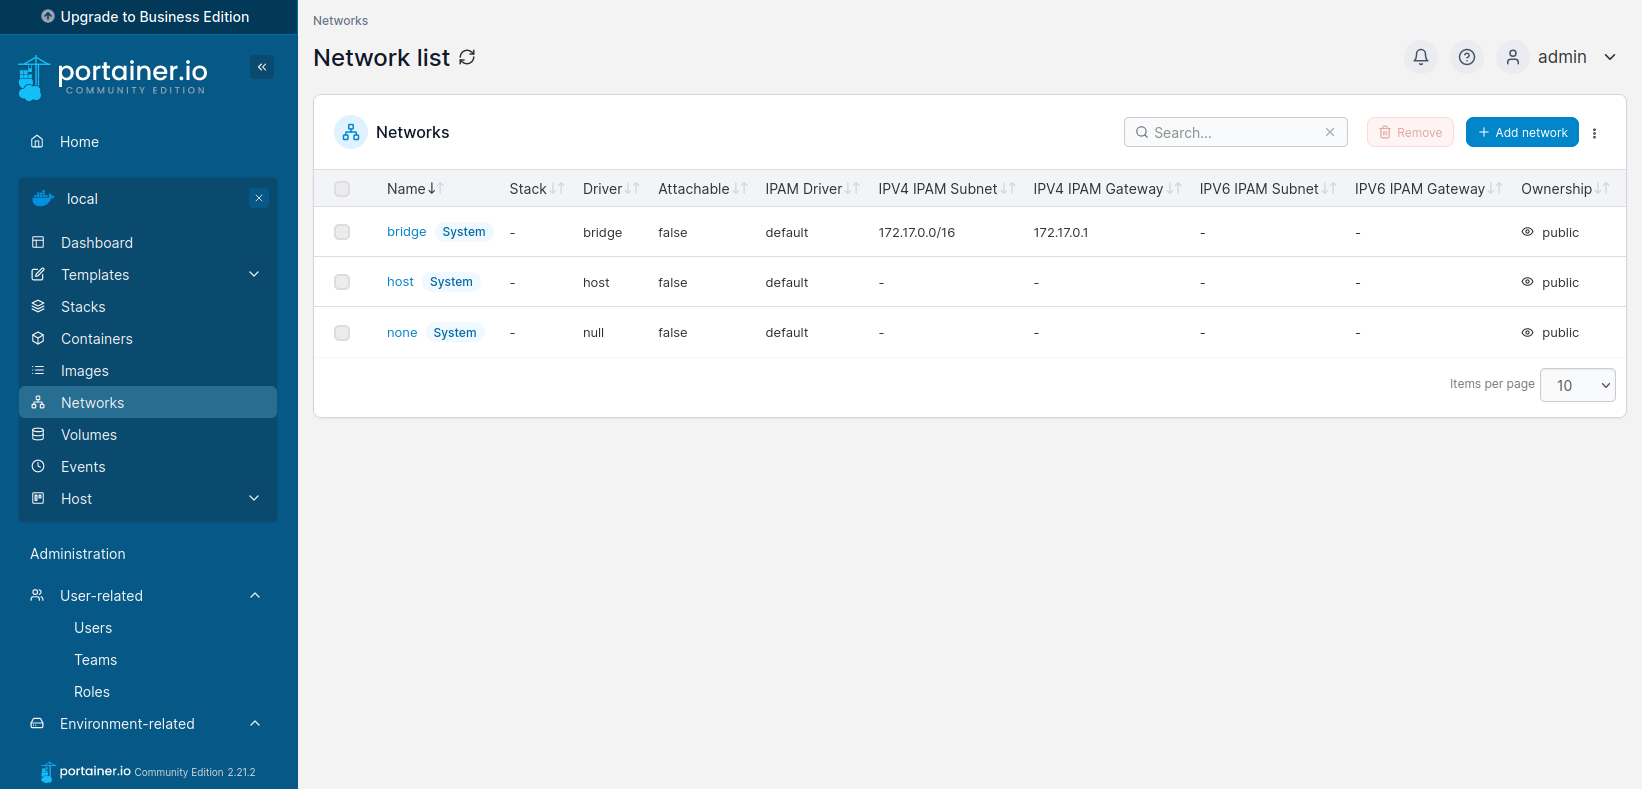The width and height of the screenshot is (1642, 789).
Task: Open the Teams admin page
Action: [x=95, y=660]
